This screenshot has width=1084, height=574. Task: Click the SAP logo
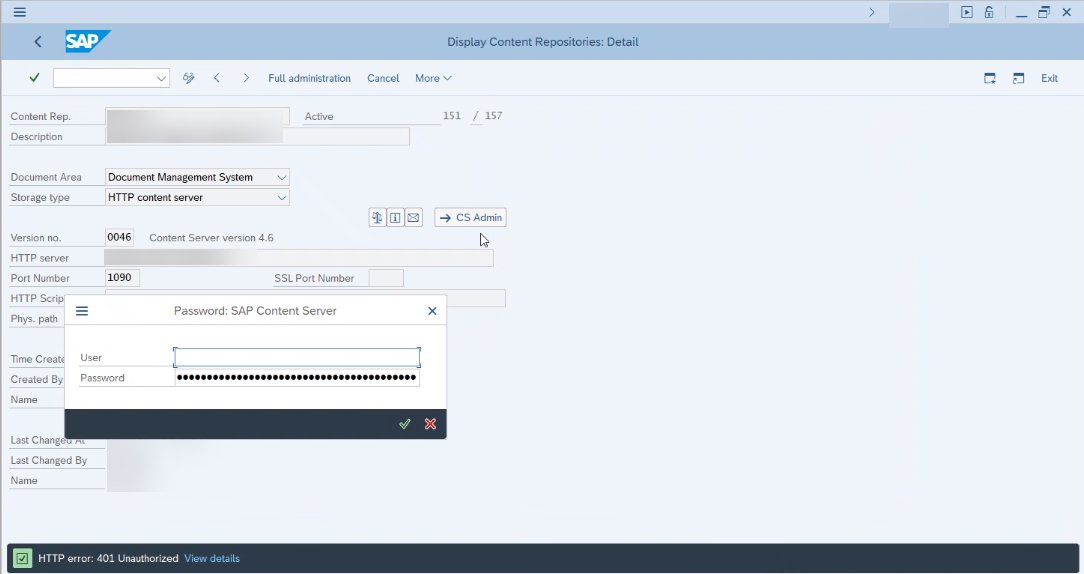pyautogui.click(x=88, y=41)
